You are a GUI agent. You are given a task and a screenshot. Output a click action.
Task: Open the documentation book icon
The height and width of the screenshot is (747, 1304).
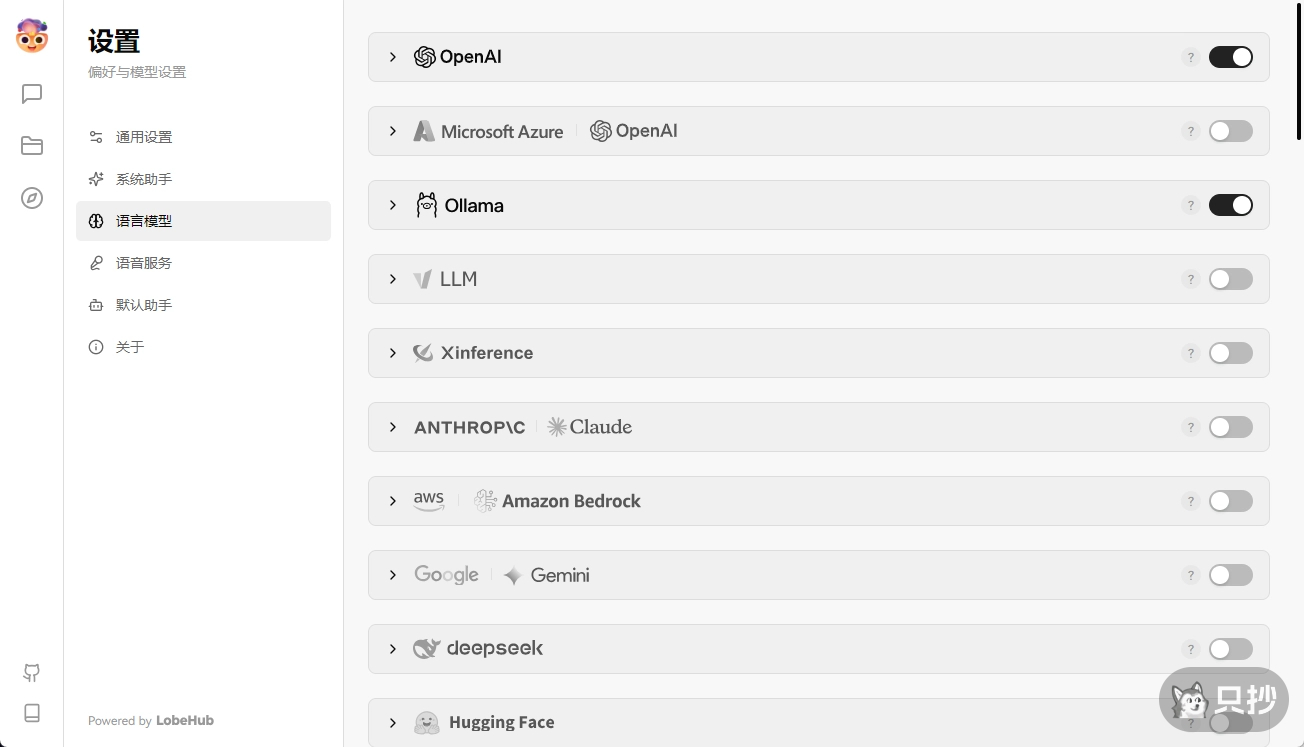(32, 713)
